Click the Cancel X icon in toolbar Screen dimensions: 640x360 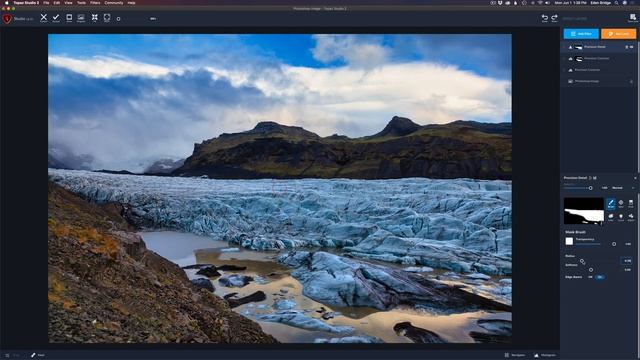click(x=44, y=18)
